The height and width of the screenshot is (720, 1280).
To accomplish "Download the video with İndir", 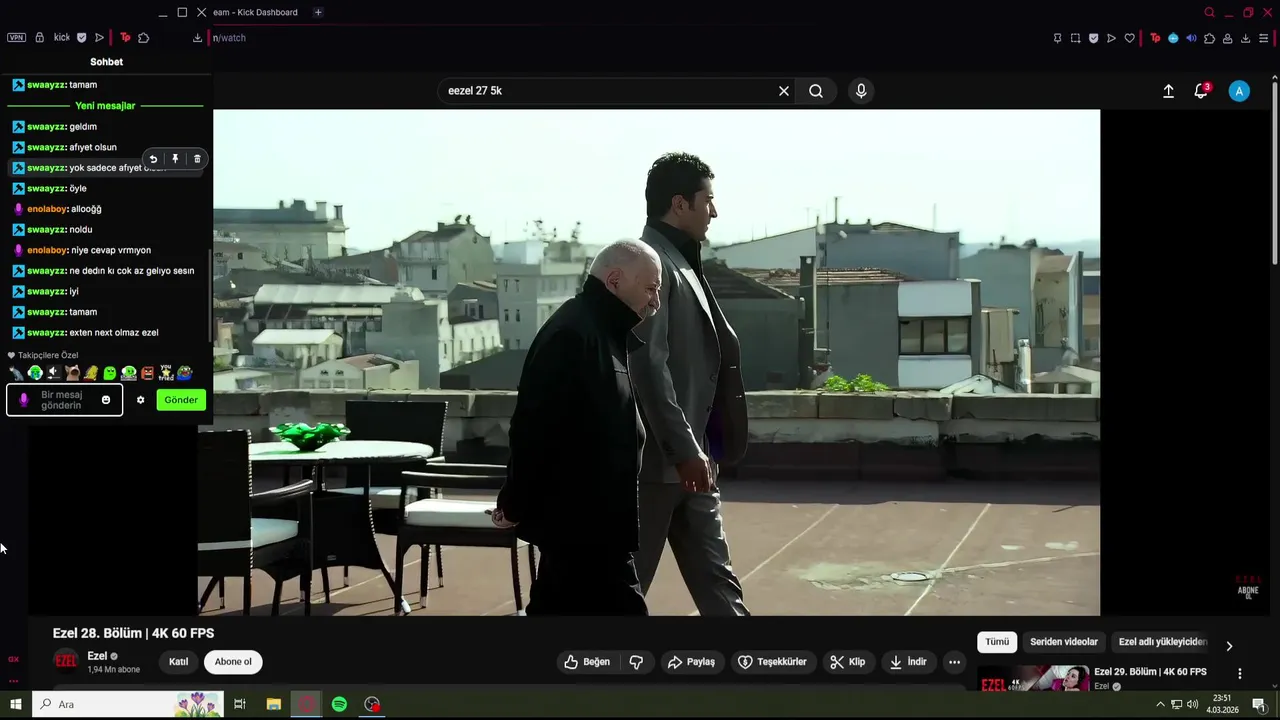I will (908, 662).
